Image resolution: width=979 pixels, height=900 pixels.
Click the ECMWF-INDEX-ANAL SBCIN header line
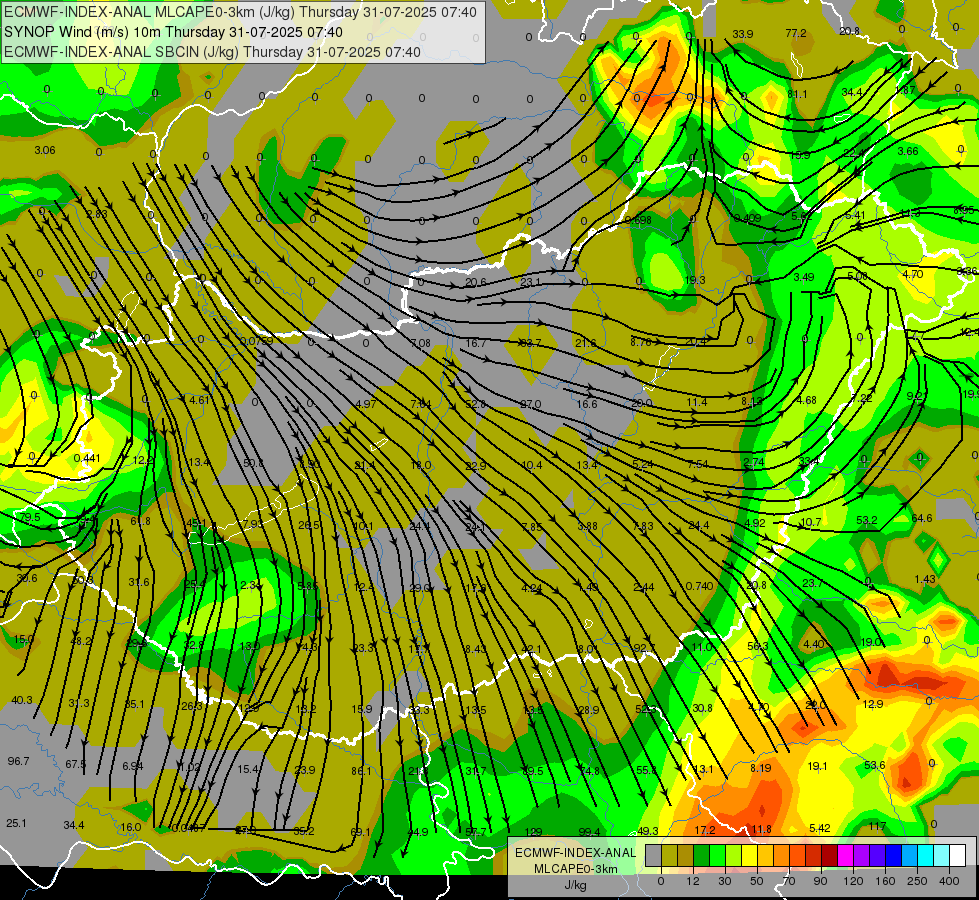coord(212,52)
